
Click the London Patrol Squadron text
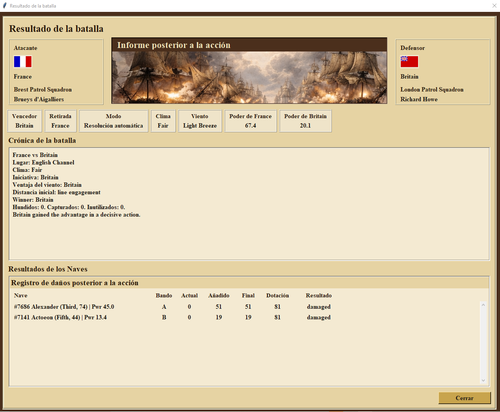point(432,89)
